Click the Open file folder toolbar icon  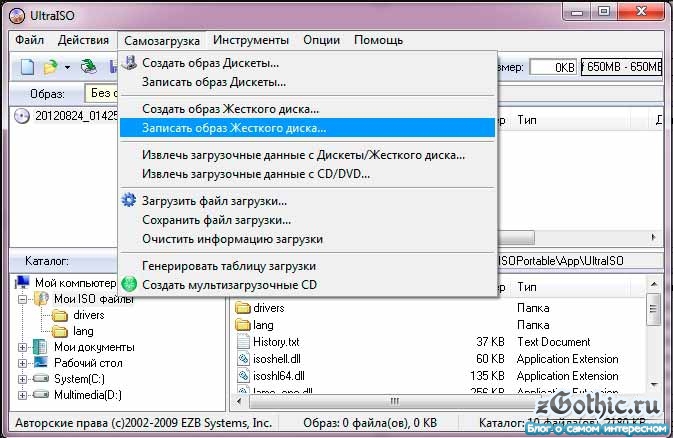click(51, 67)
